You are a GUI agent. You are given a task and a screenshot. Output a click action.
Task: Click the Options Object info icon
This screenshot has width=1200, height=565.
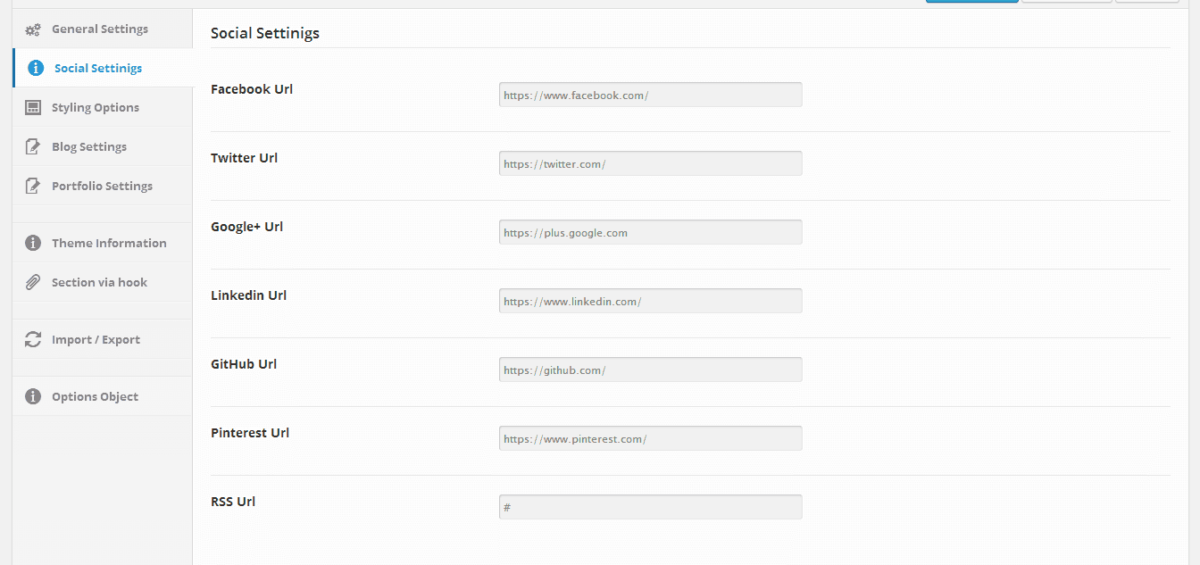point(32,396)
